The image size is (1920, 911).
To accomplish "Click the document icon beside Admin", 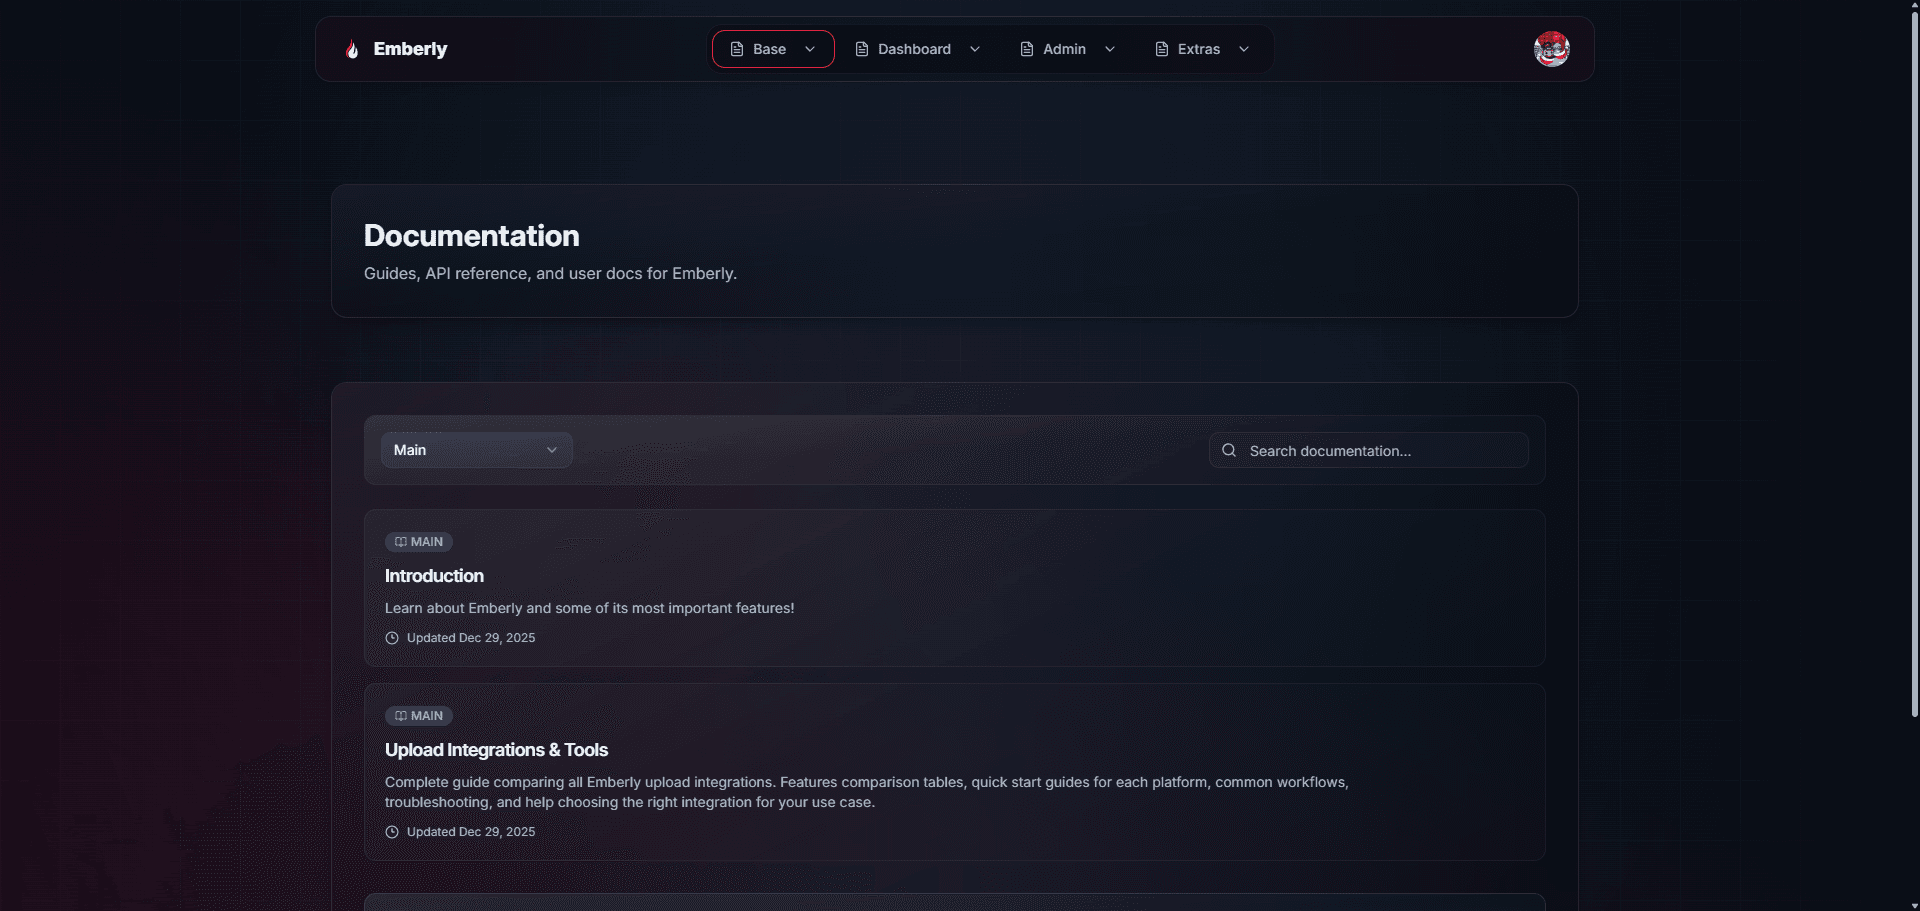I will tap(1025, 48).
